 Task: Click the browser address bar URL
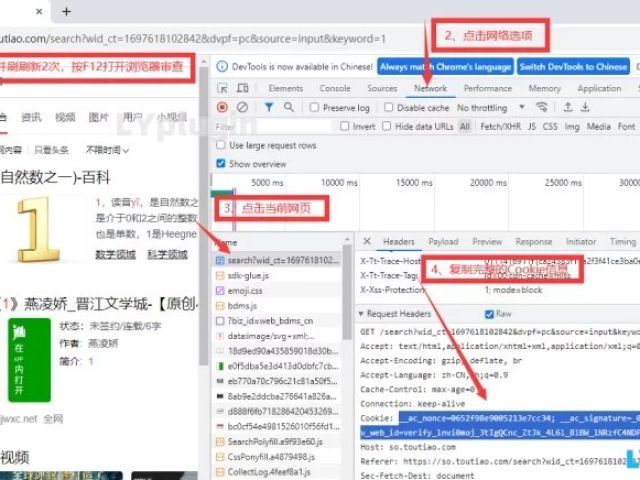(x=193, y=39)
